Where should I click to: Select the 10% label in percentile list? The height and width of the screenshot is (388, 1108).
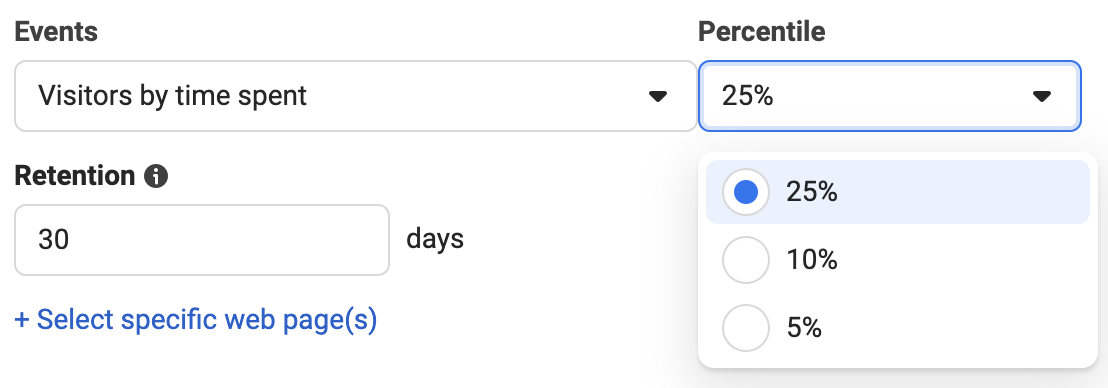pos(812,260)
